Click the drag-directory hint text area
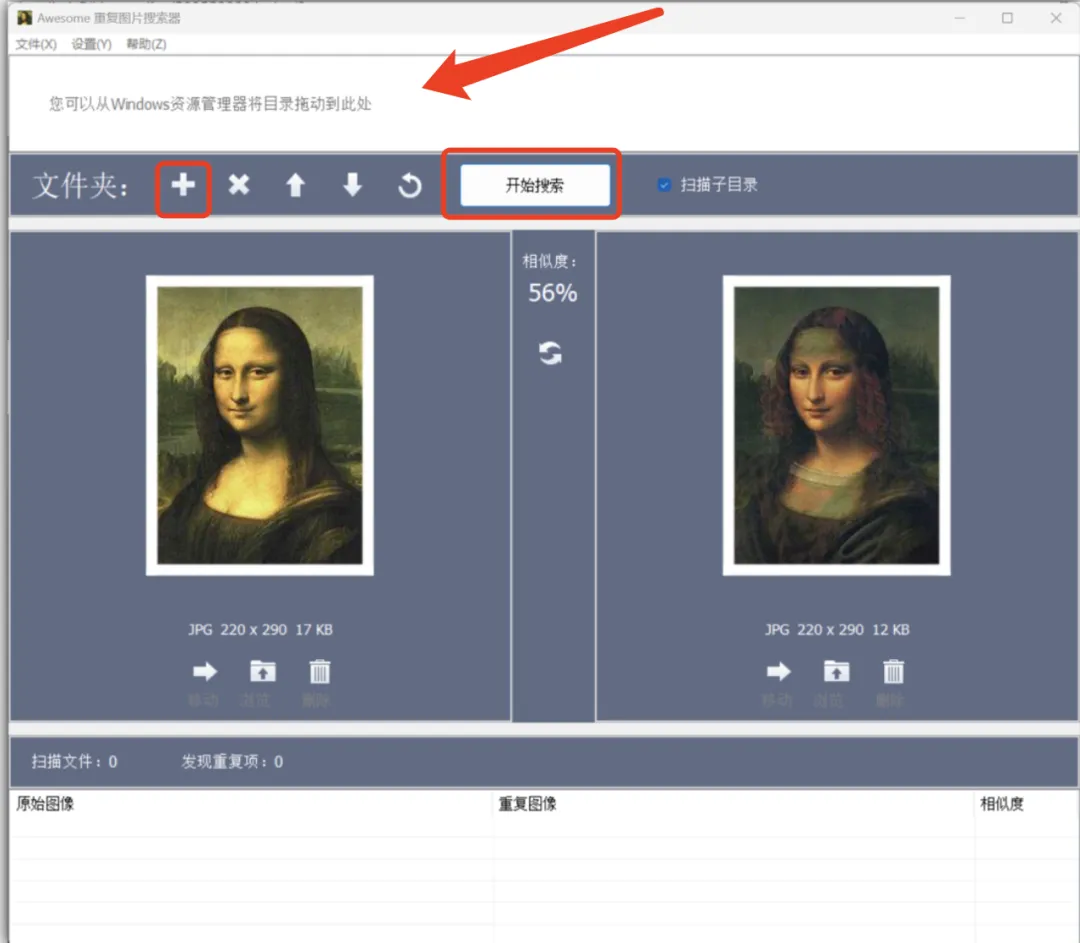The image size is (1080, 943). (x=210, y=104)
